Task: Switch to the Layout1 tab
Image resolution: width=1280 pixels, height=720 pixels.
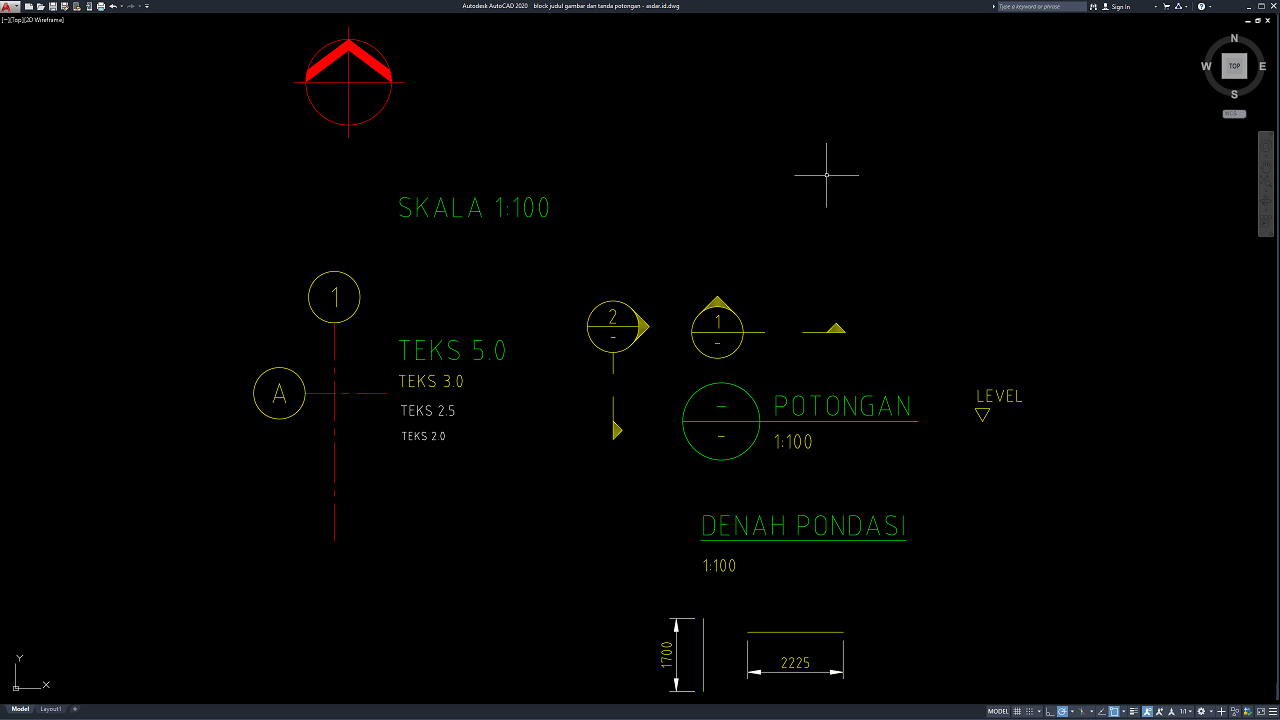Action: [x=51, y=709]
